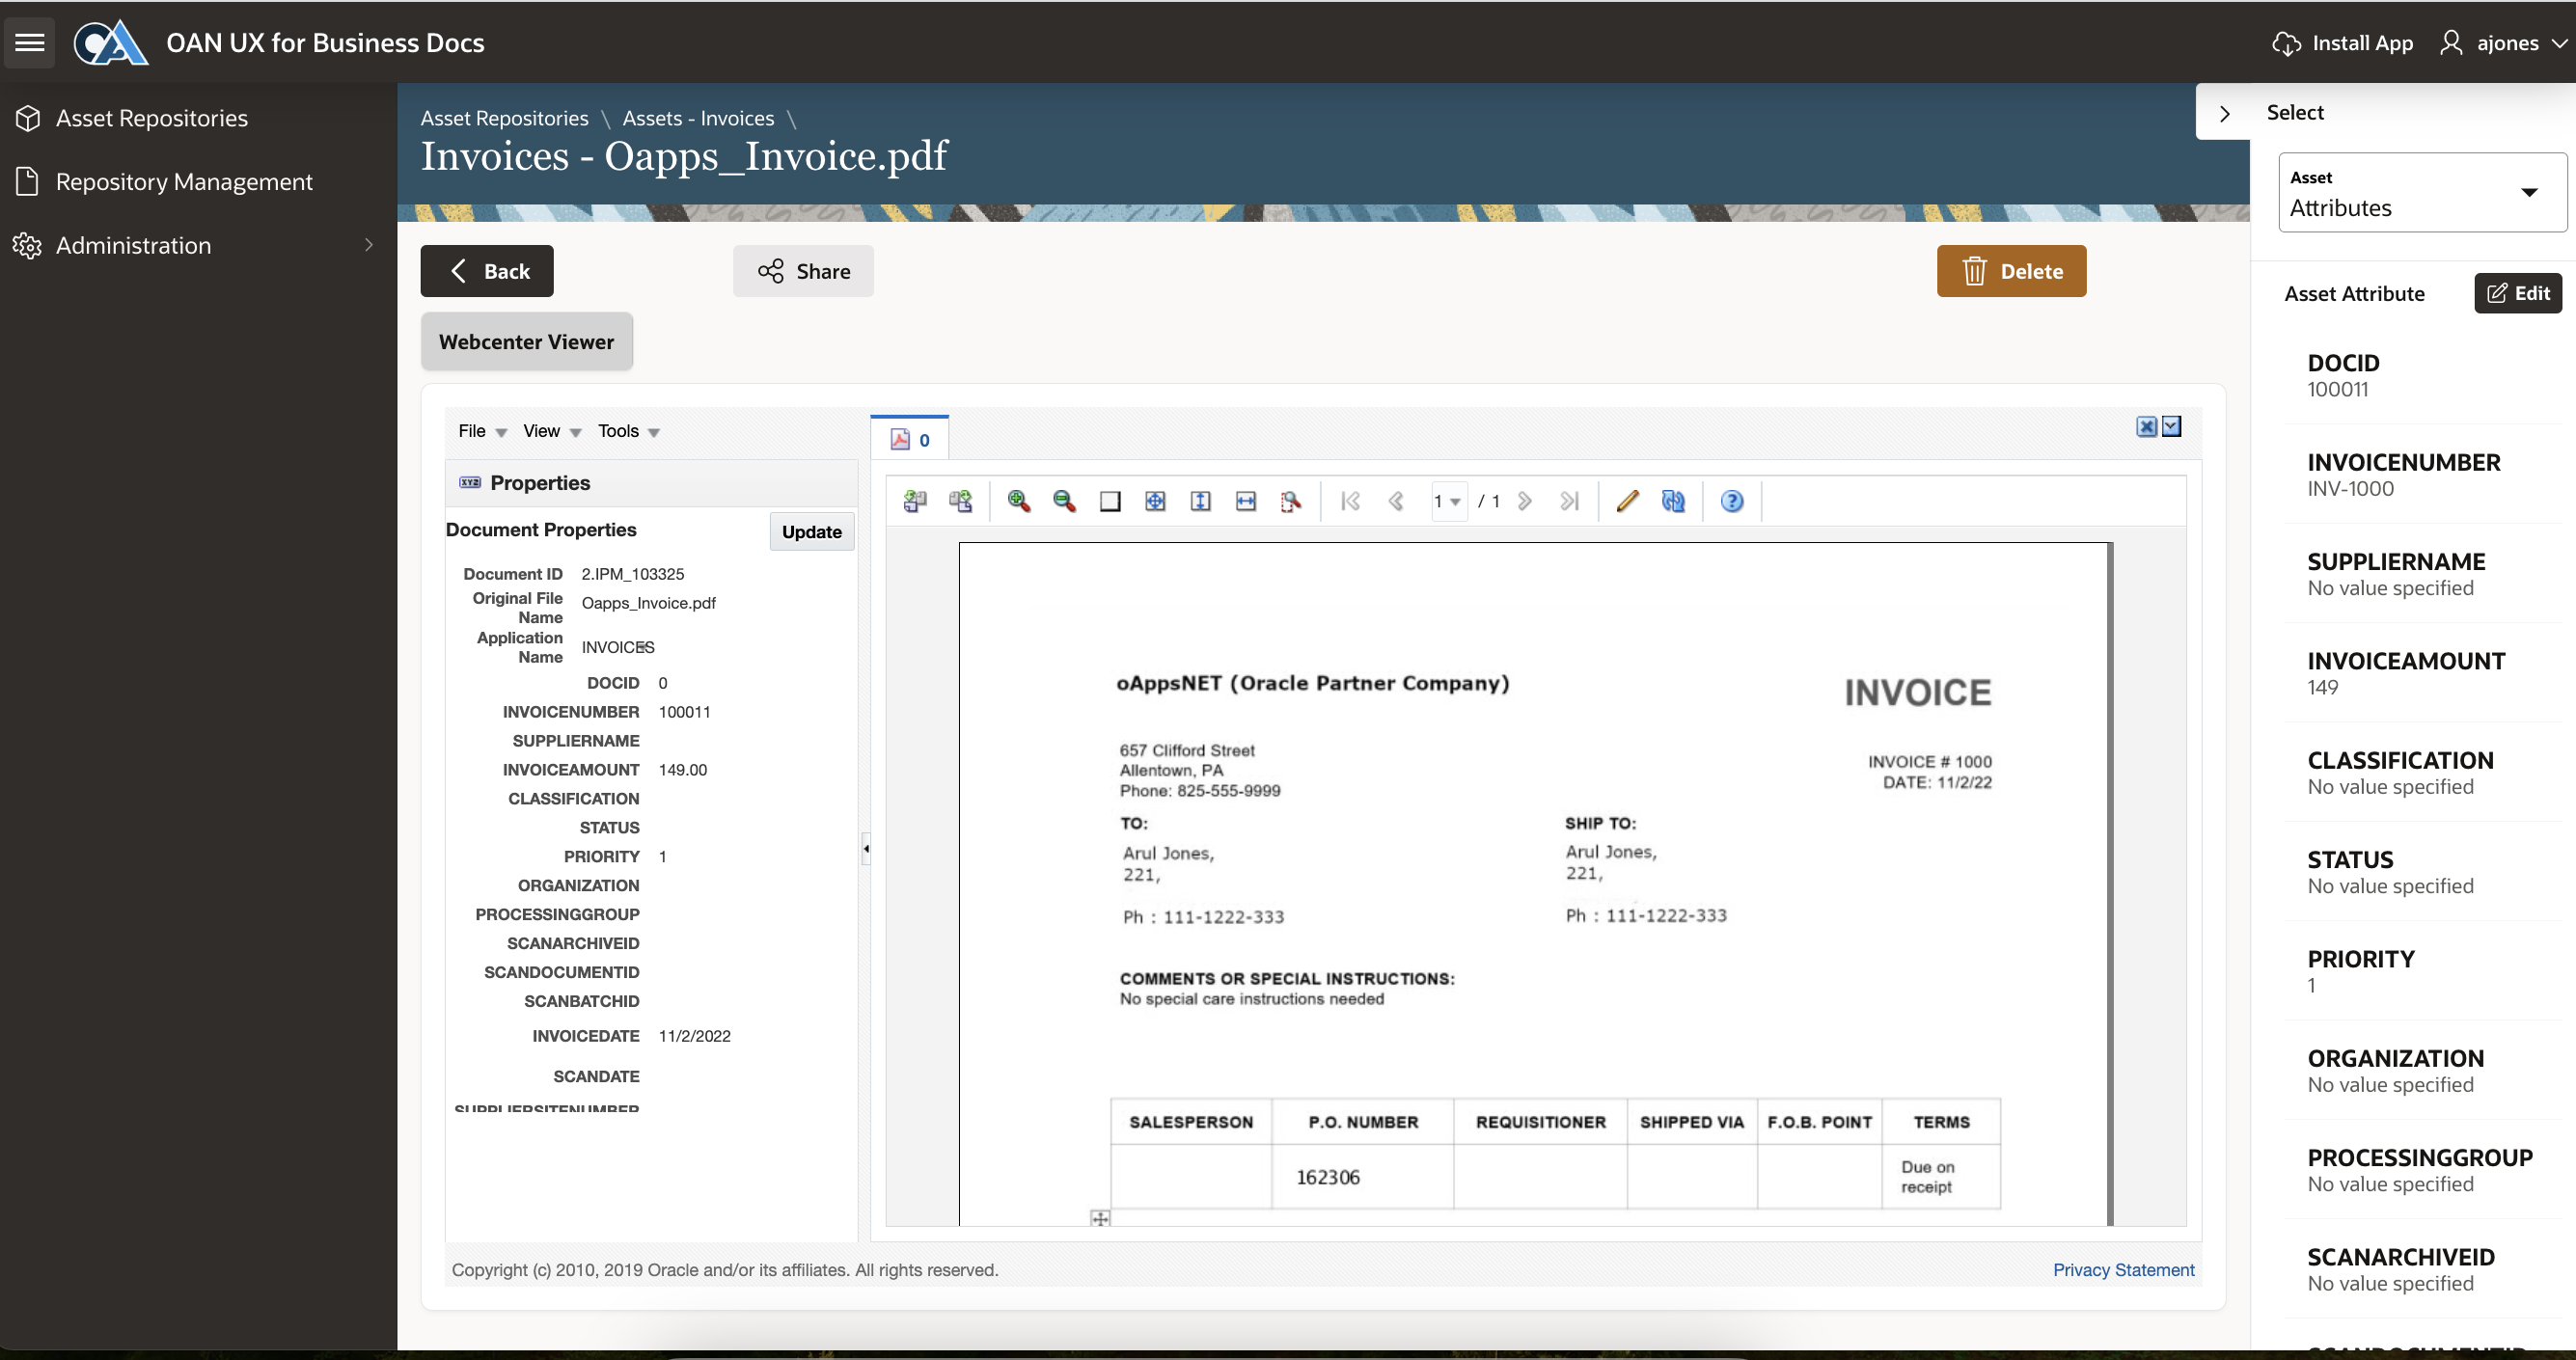Fit document to height icon
This screenshot has width=2576, height=1360.
coord(1200,501)
